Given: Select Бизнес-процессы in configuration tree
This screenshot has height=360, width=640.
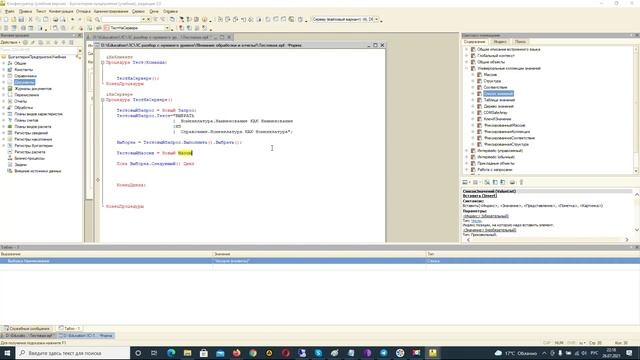Looking at the screenshot, I should 29,158.
